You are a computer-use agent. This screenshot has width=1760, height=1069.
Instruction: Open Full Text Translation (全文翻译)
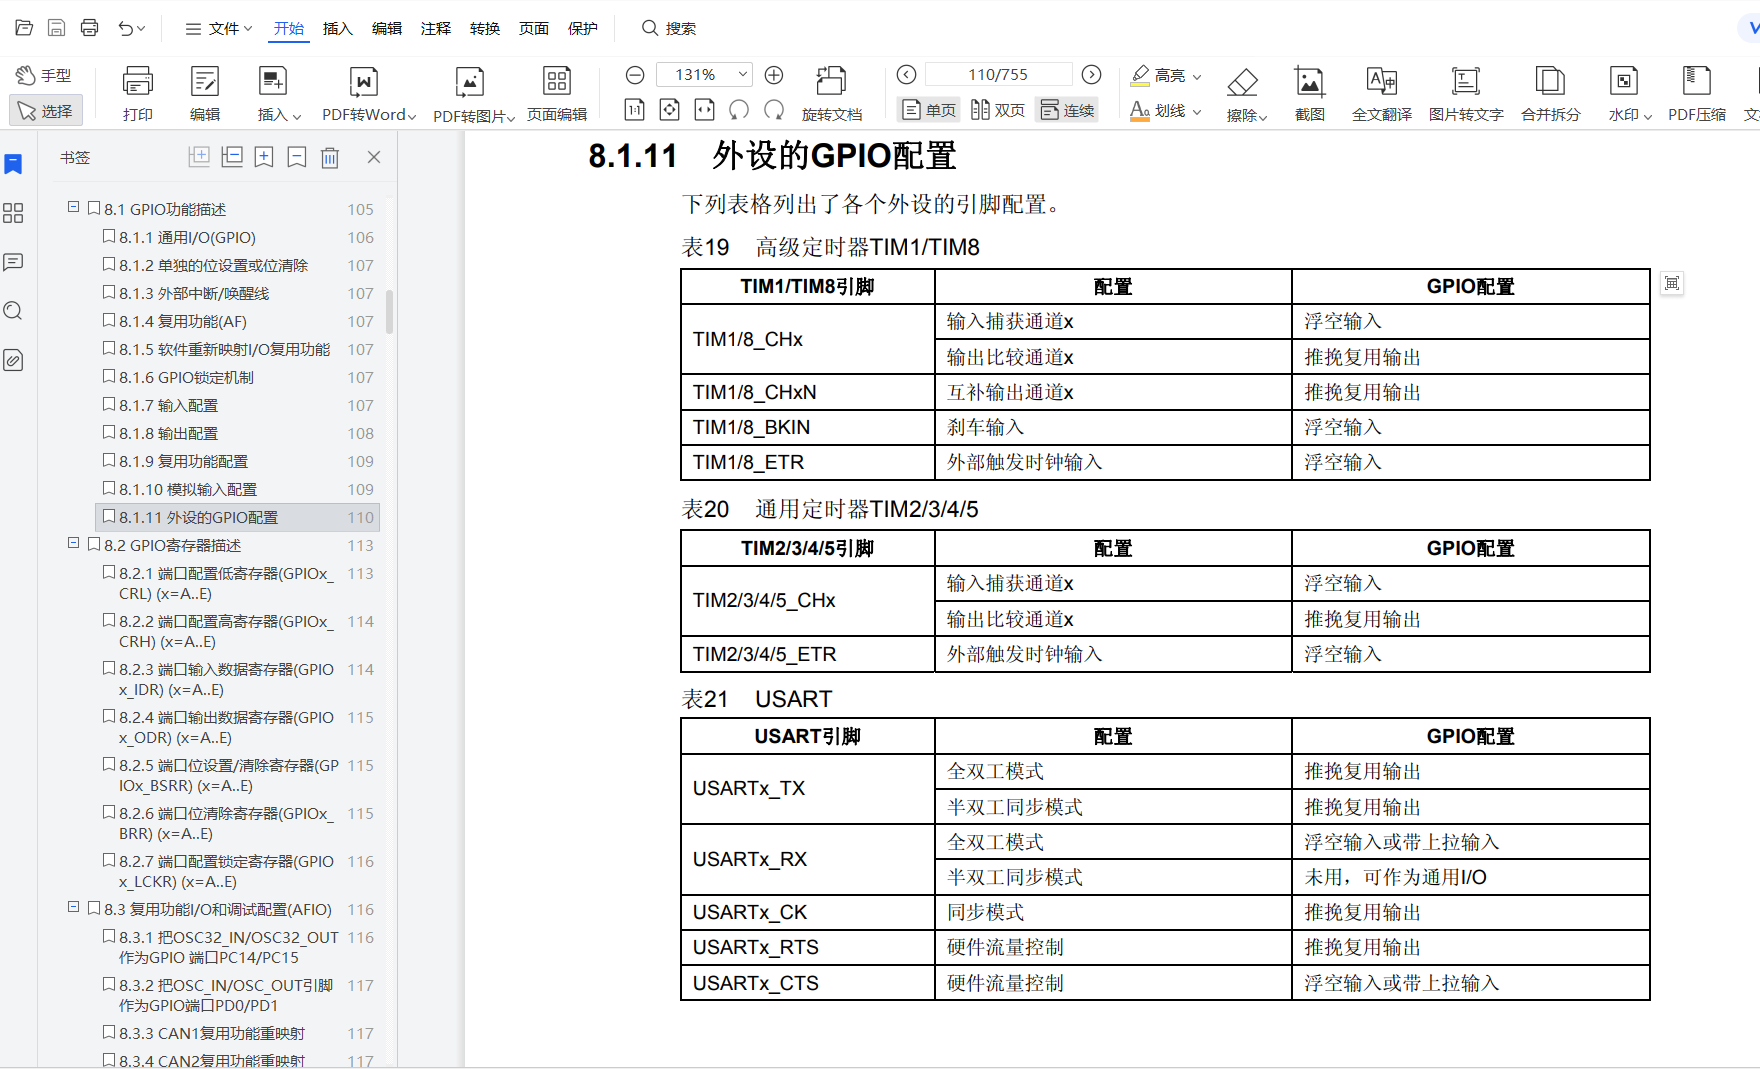[1382, 94]
